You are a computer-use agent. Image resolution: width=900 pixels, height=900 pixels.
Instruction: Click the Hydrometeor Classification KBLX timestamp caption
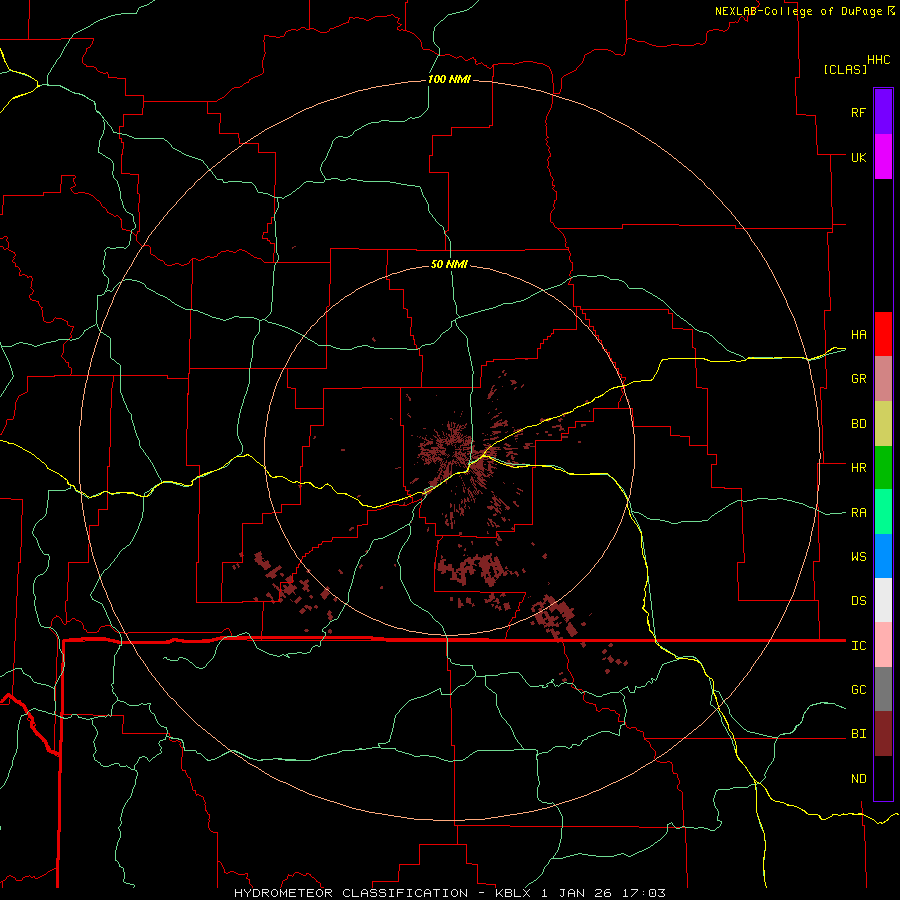coord(449,893)
